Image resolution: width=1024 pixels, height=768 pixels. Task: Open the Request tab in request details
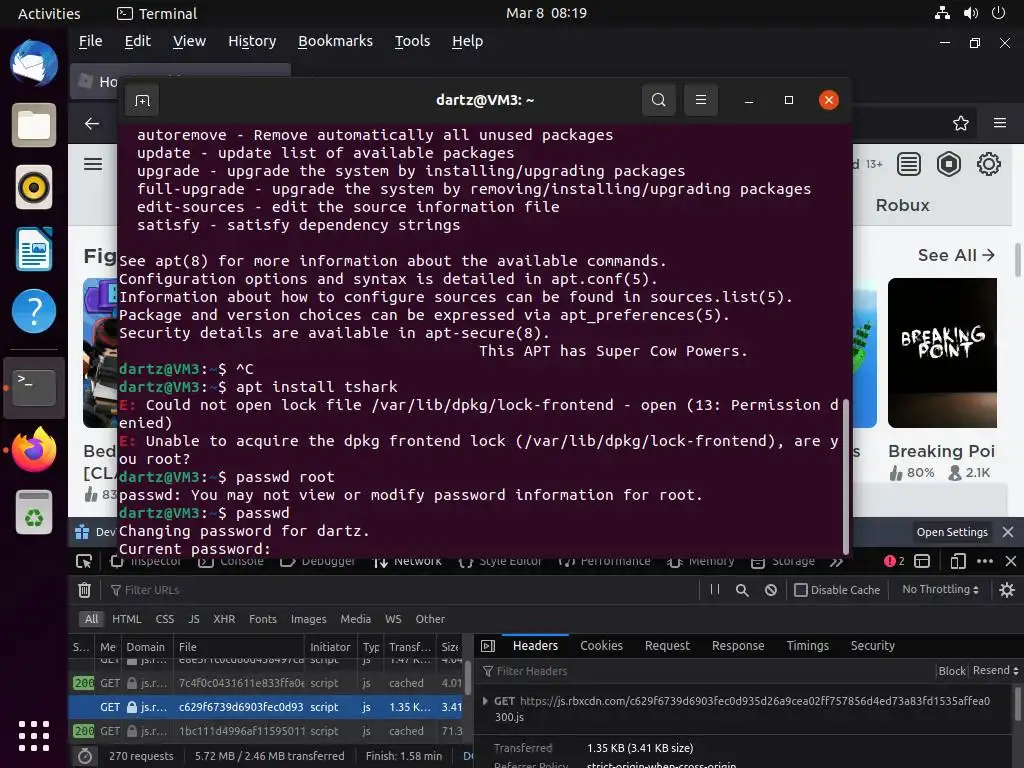667,646
